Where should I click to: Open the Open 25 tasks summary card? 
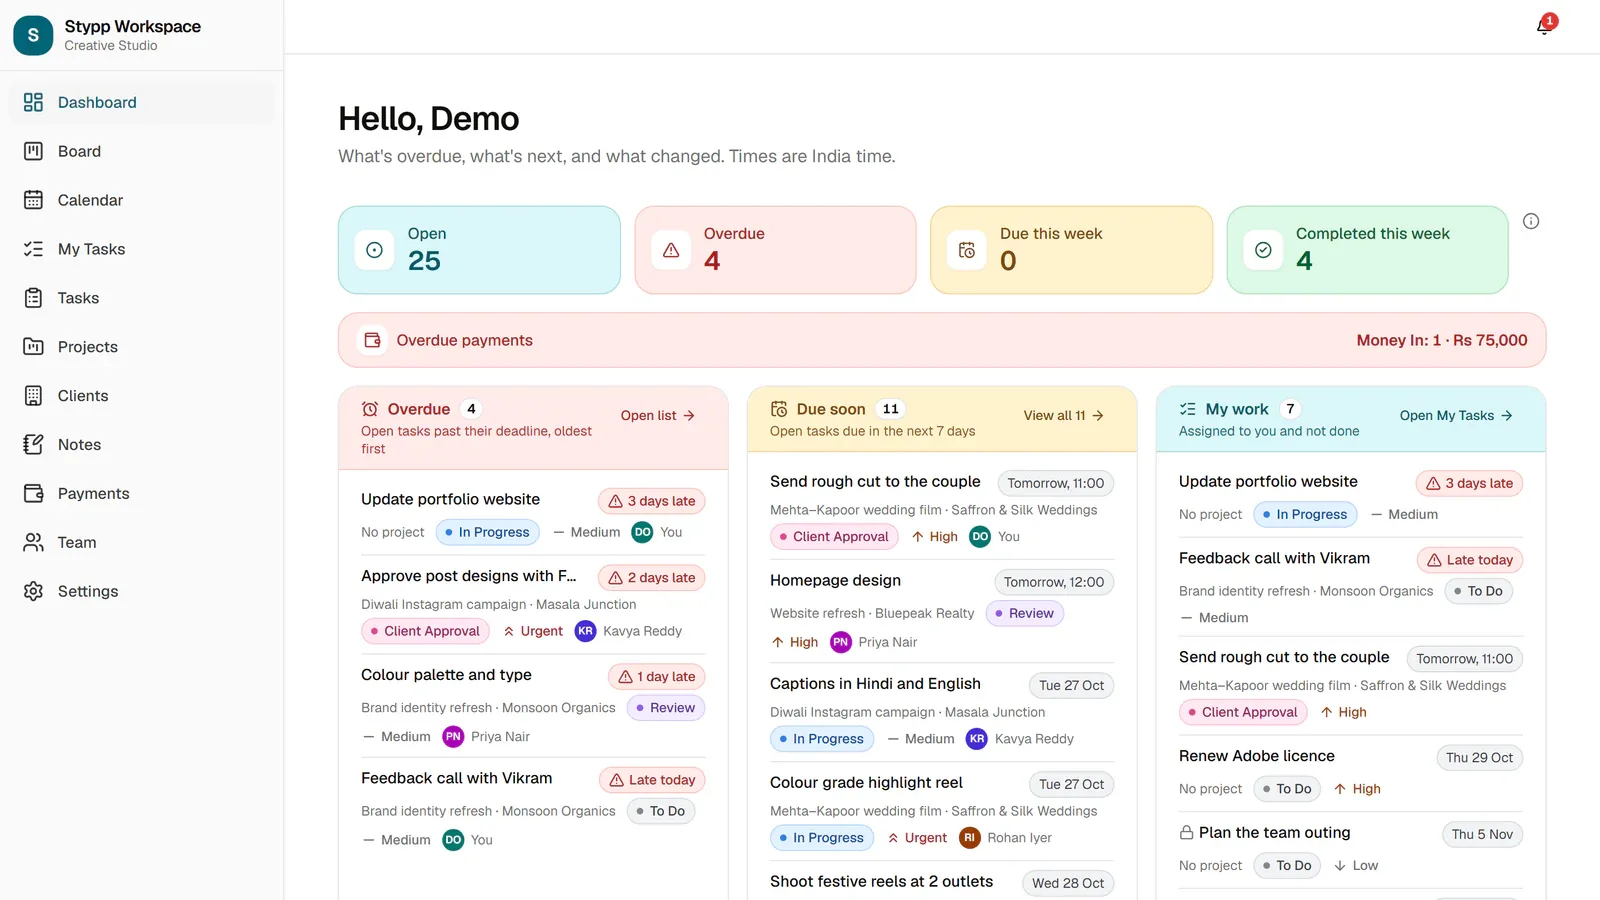click(479, 250)
